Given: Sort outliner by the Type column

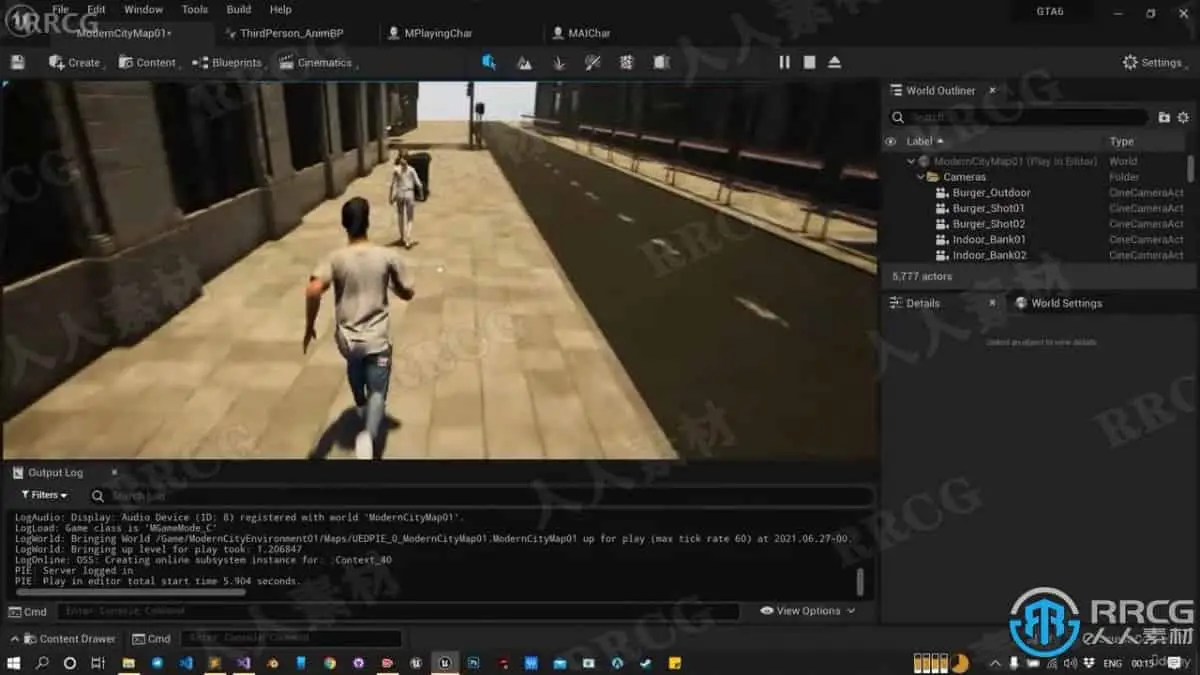Looking at the screenshot, I should coord(1121,142).
